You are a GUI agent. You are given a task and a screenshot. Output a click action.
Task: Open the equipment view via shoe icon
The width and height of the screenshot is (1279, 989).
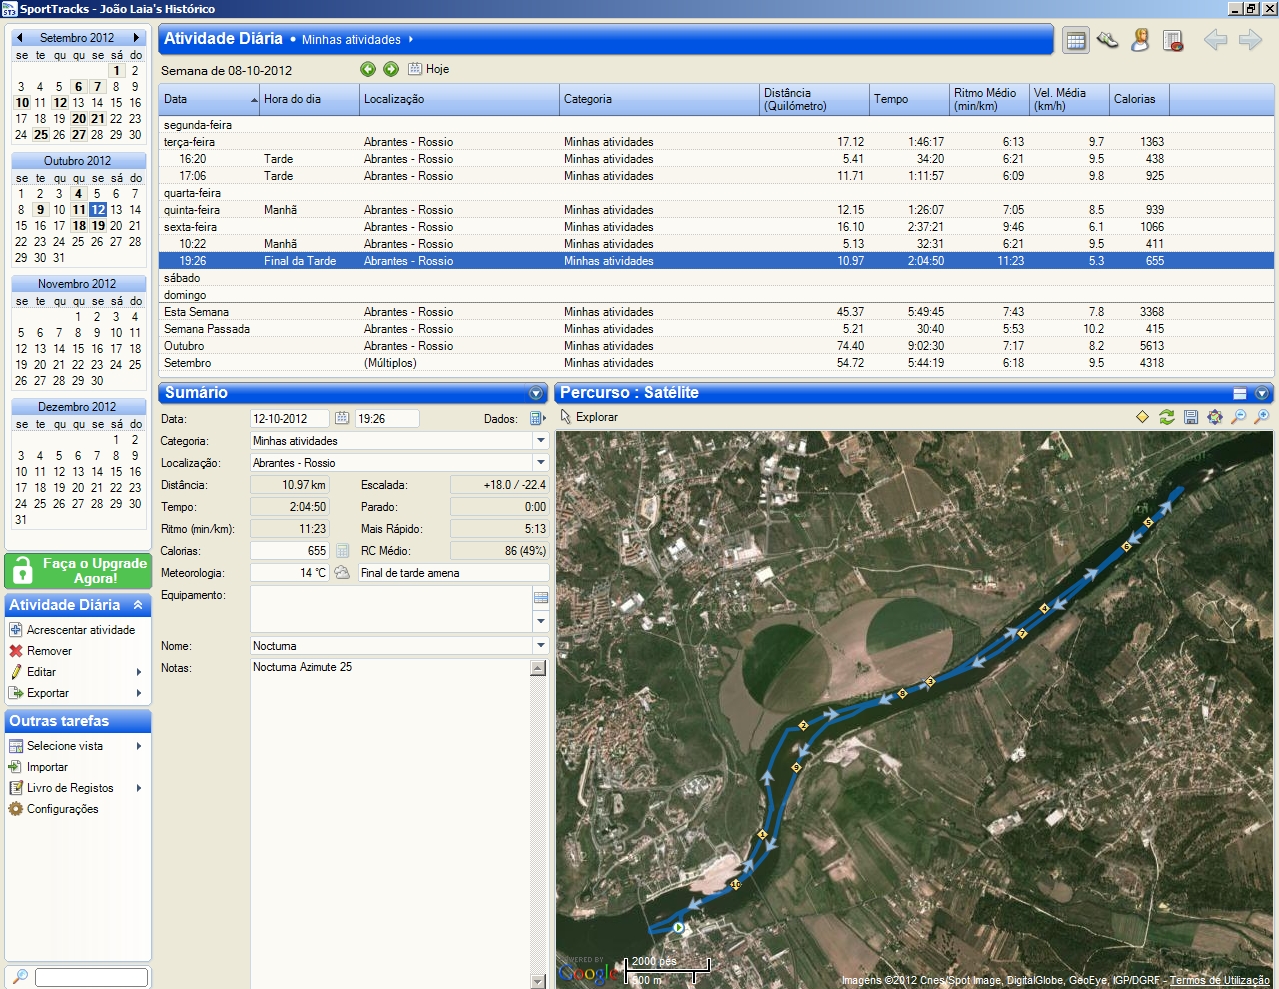pos(1107,40)
